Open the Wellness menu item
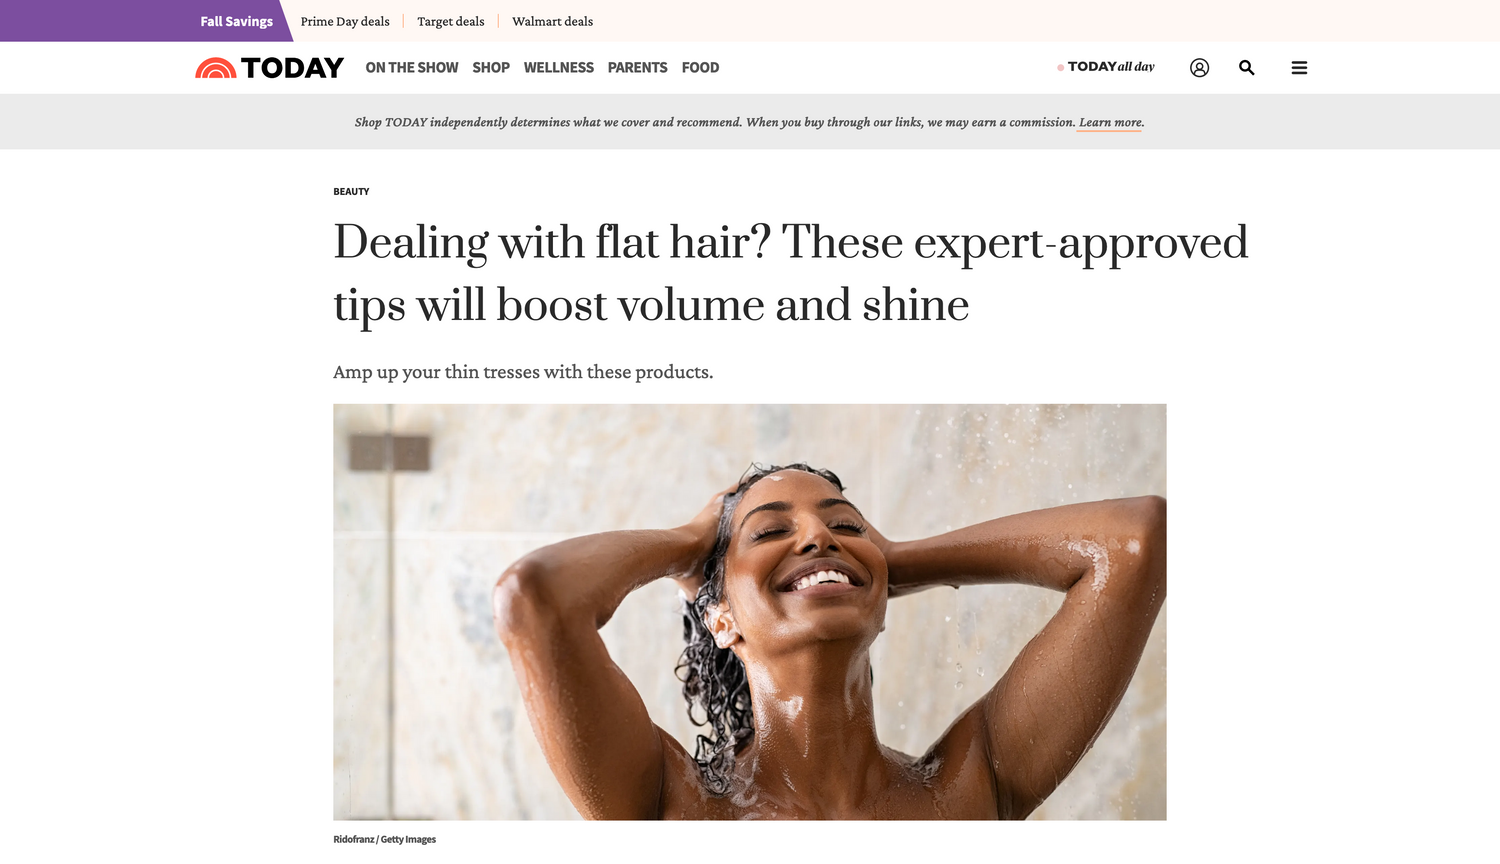The width and height of the screenshot is (1500, 864). pos(559,68)
